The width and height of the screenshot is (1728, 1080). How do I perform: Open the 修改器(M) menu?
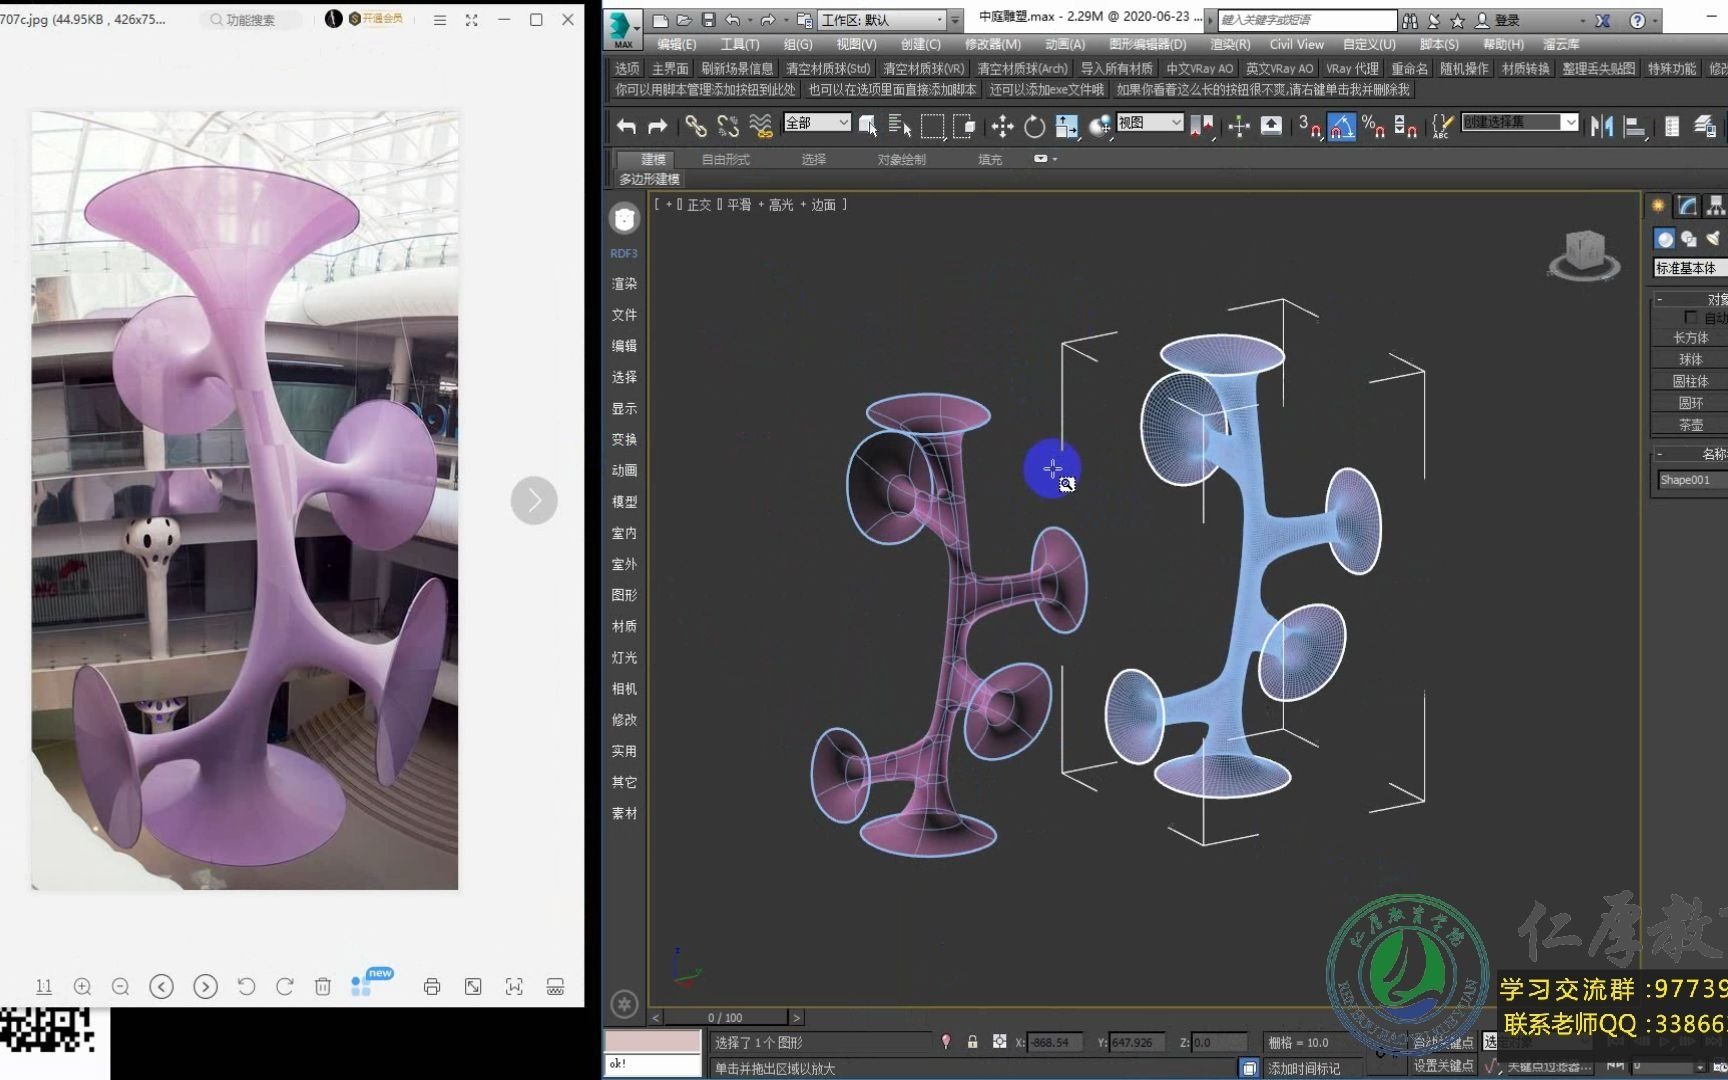point(993,44)
